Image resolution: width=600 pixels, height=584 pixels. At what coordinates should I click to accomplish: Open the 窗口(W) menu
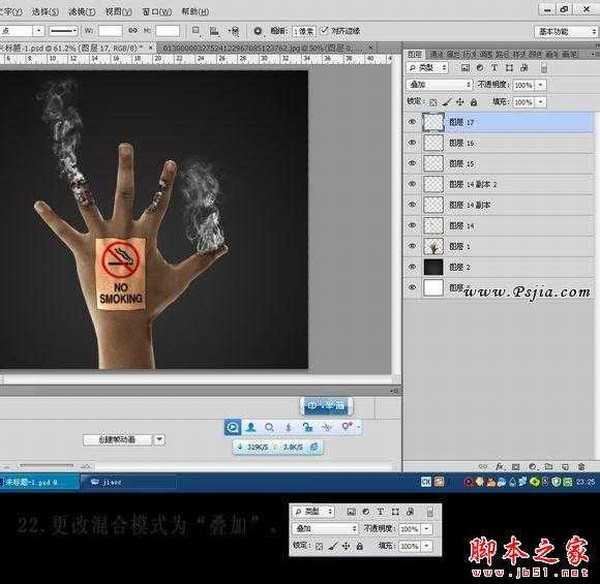point(155,12)
